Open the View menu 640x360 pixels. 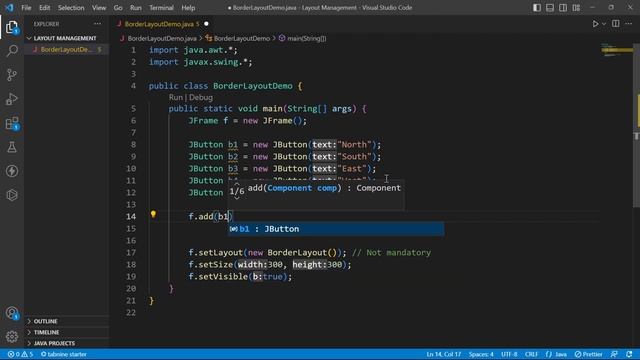click(99, 8)
